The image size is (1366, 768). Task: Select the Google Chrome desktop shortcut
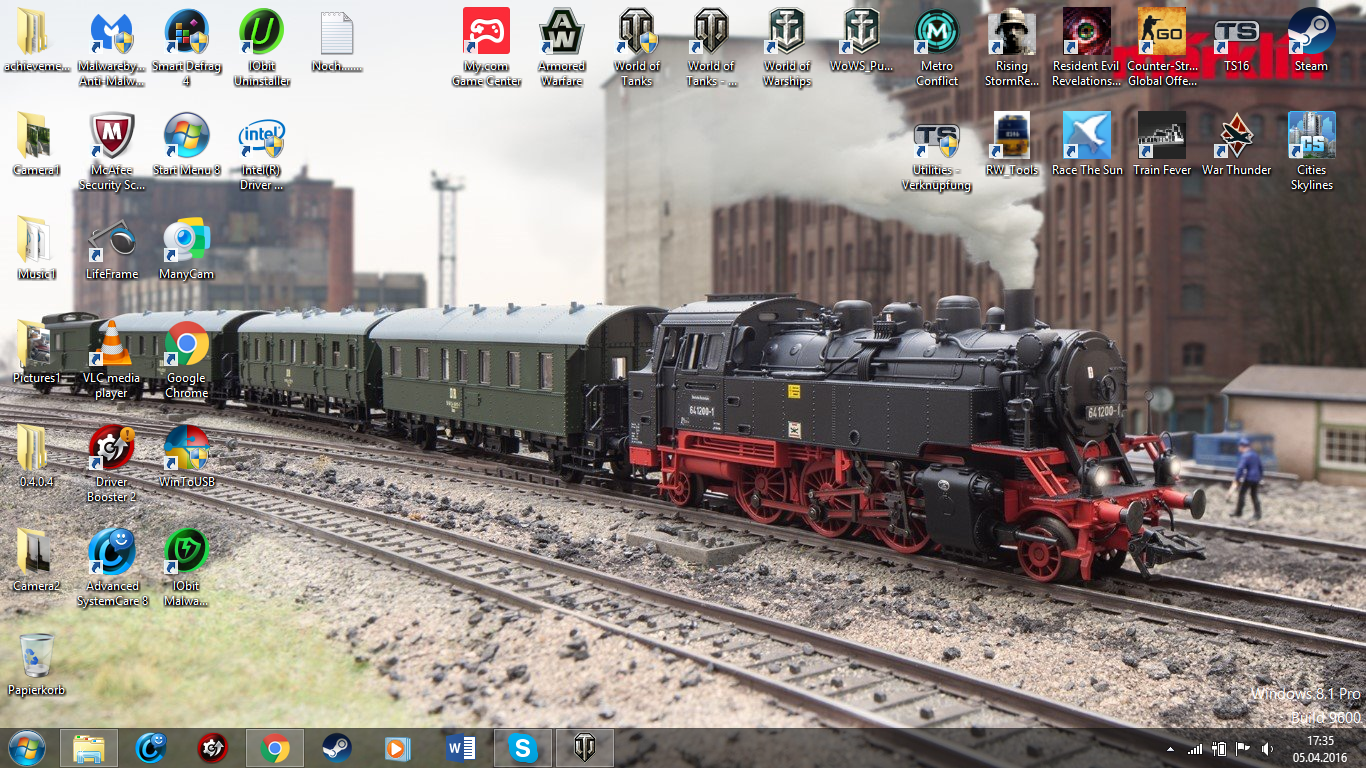point(186,346)
